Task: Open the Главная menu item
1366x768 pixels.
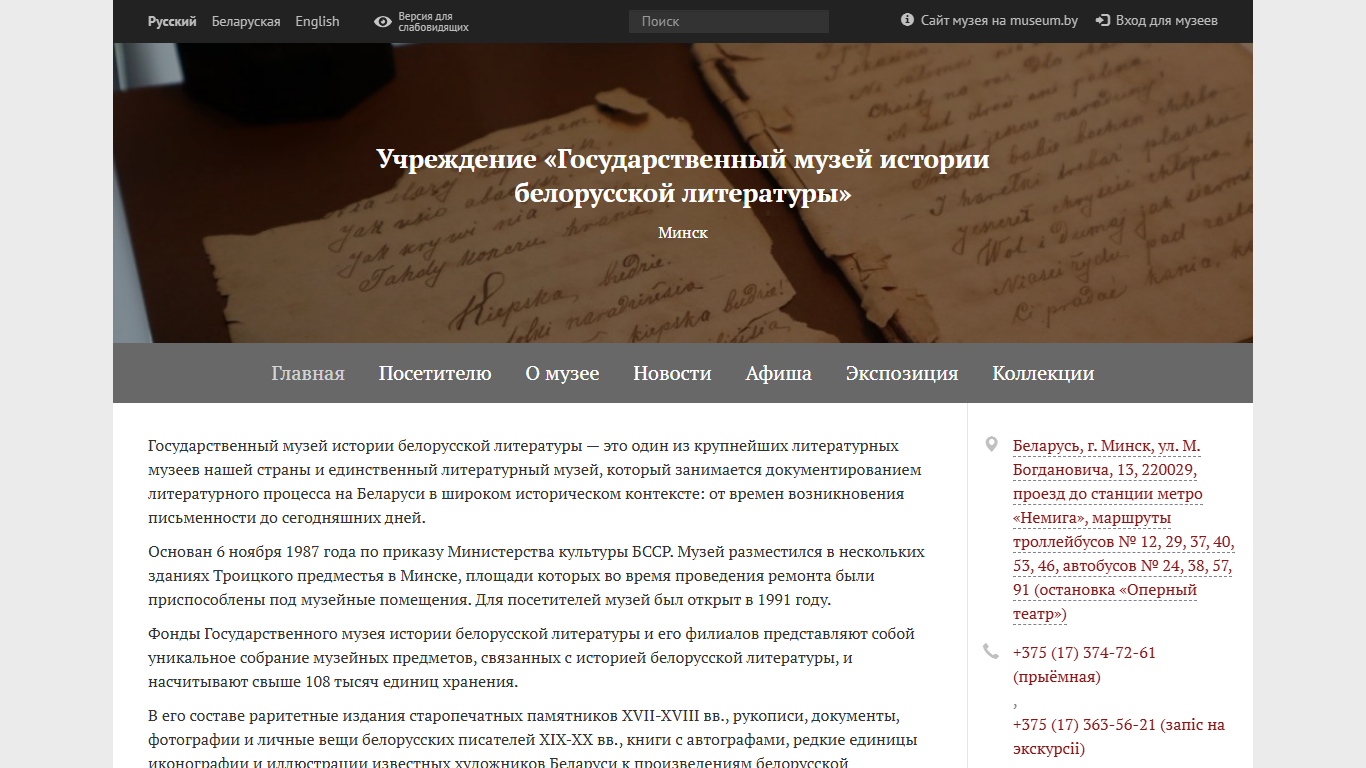Action: [x=308, y=373]
